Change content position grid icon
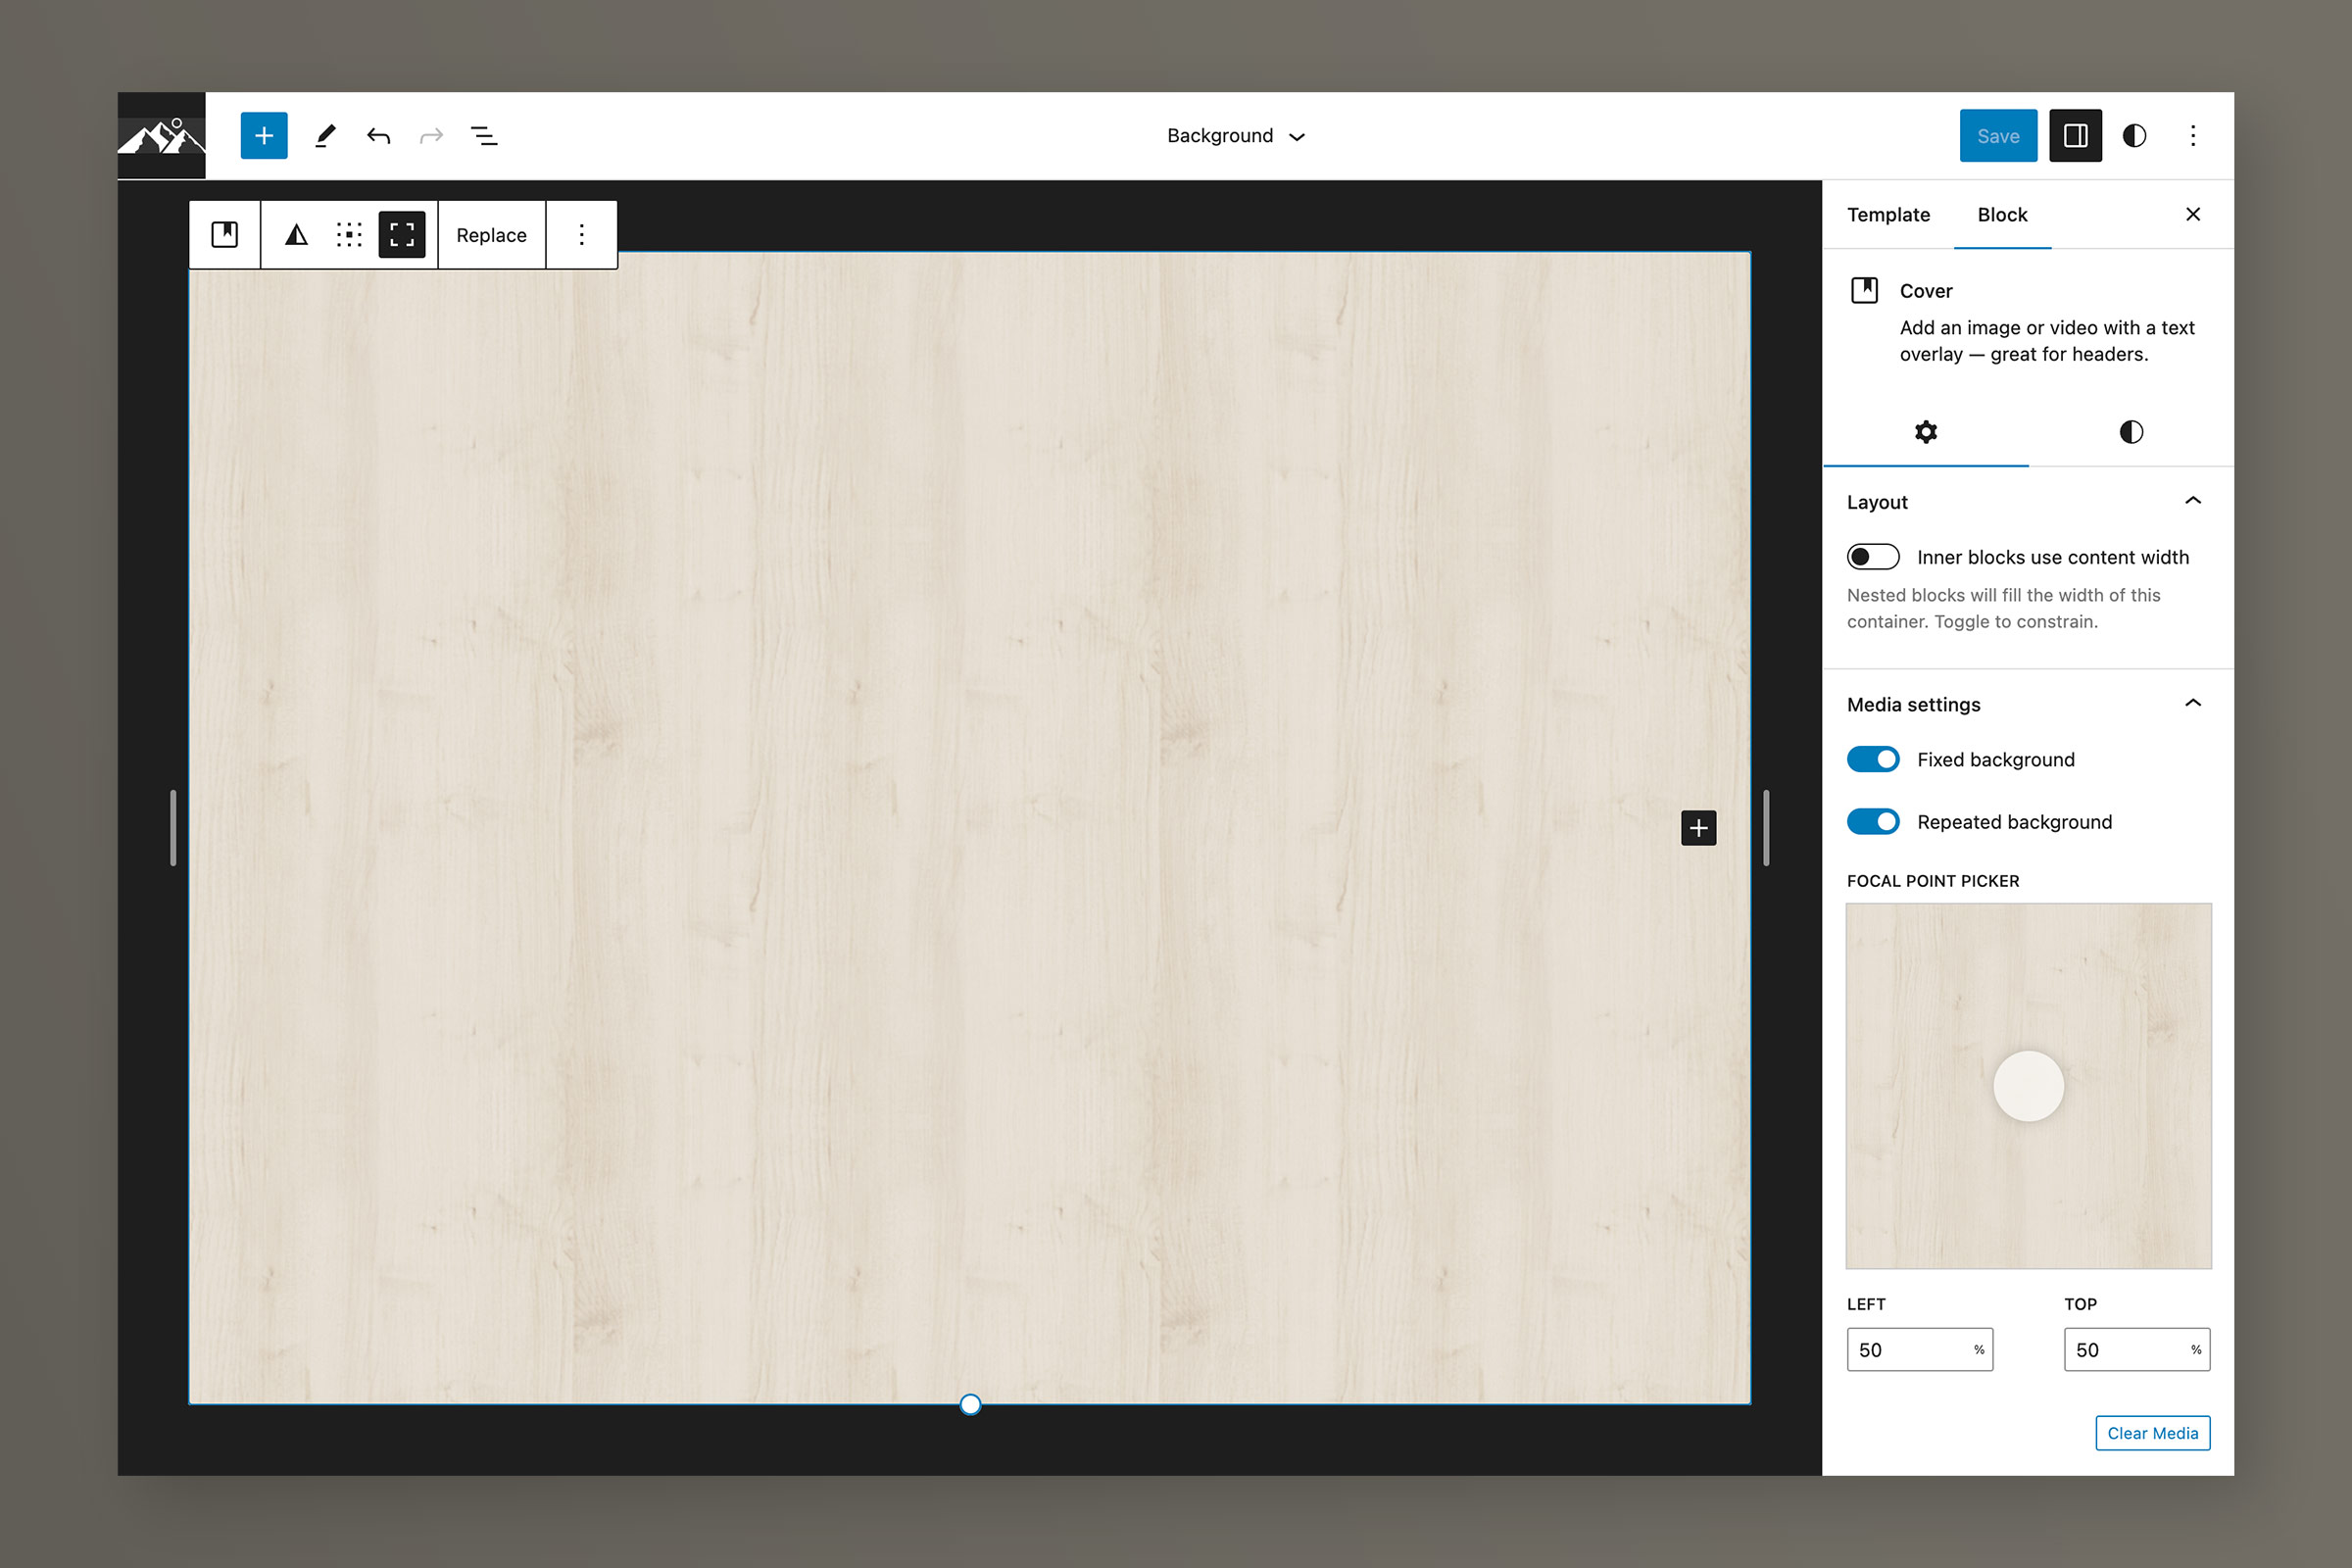The height and width of the screenshot is (1568, 2352). pyautogui.click(x=349, y=235)
